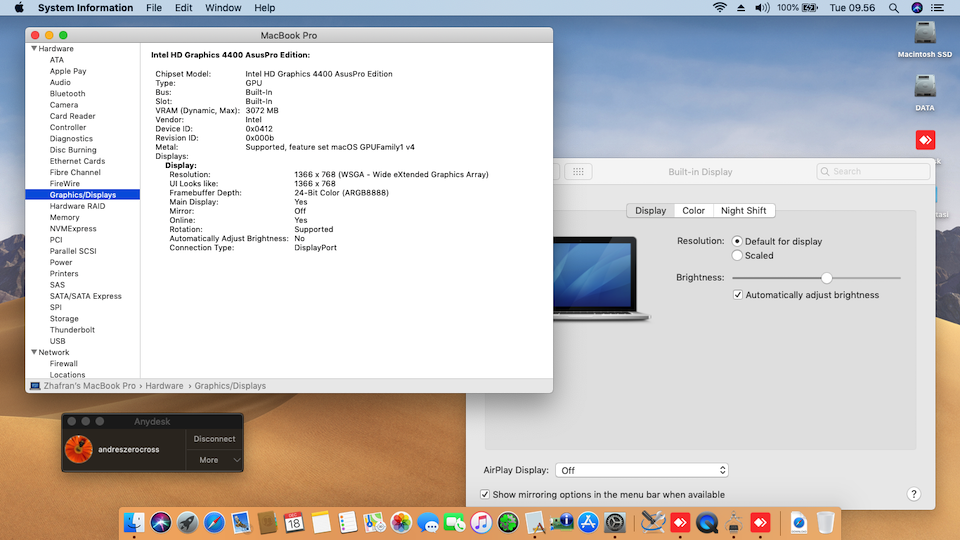The height and width of the screenshot is (540, 960).
Task: Open Messages icon in the dock
Action: (x=428, y=523)
